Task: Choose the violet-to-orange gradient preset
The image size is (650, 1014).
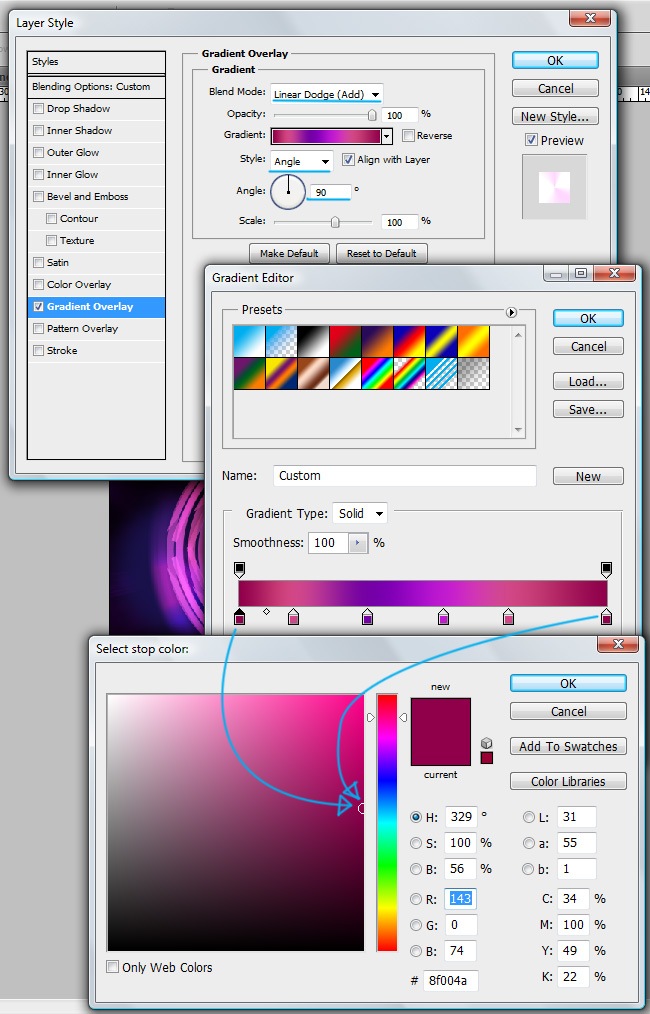Action: pyautogui.click(x=377, y=341)
